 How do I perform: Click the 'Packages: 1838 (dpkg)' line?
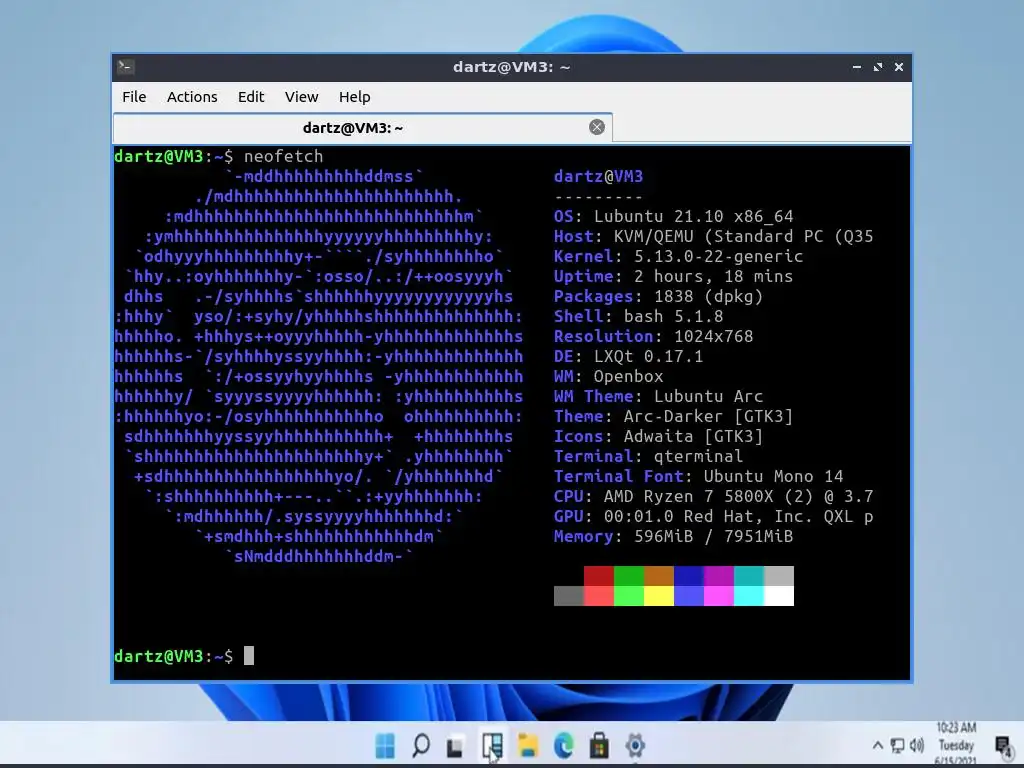pyautogui.click(x=658, y=296)
